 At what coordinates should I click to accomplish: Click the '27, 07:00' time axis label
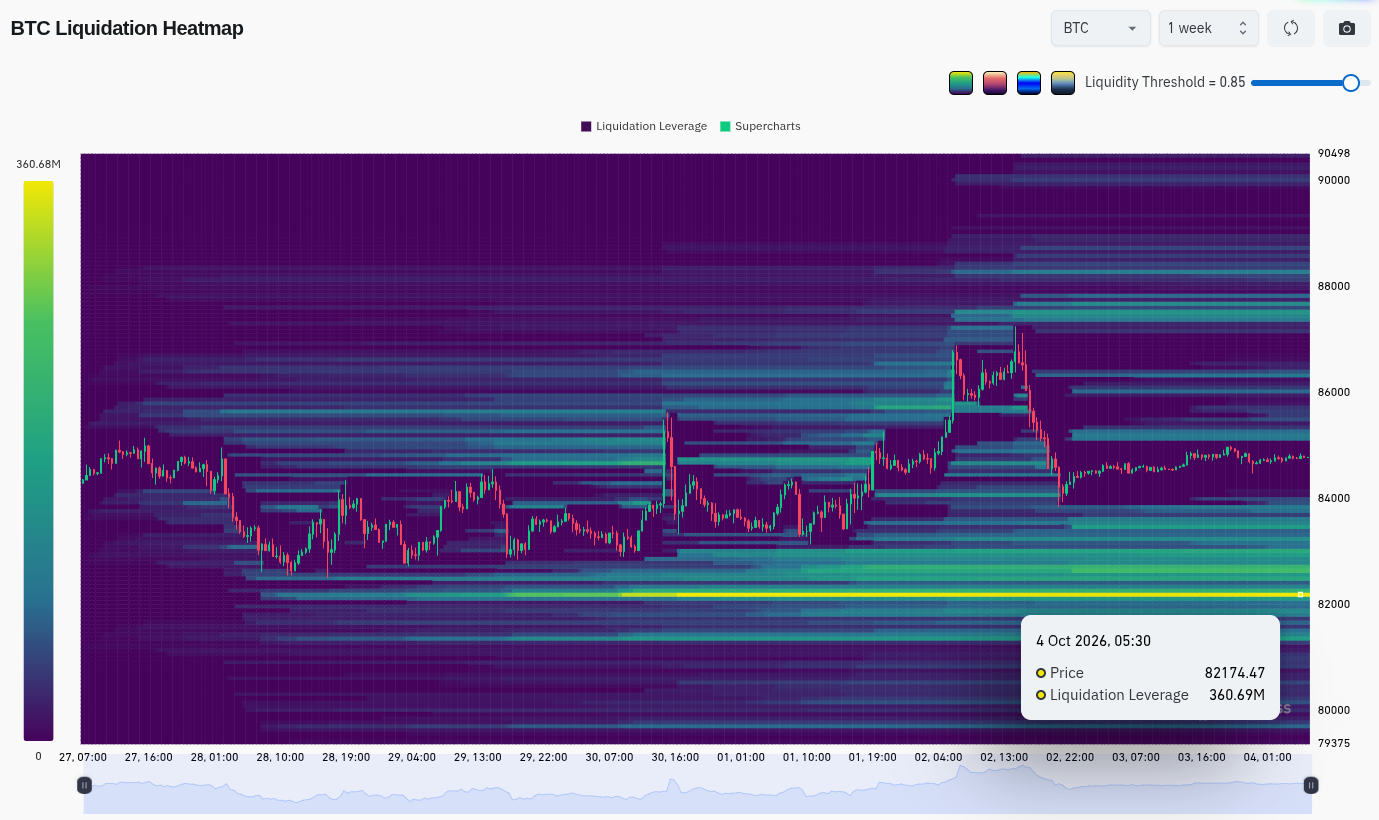point(83,757)
